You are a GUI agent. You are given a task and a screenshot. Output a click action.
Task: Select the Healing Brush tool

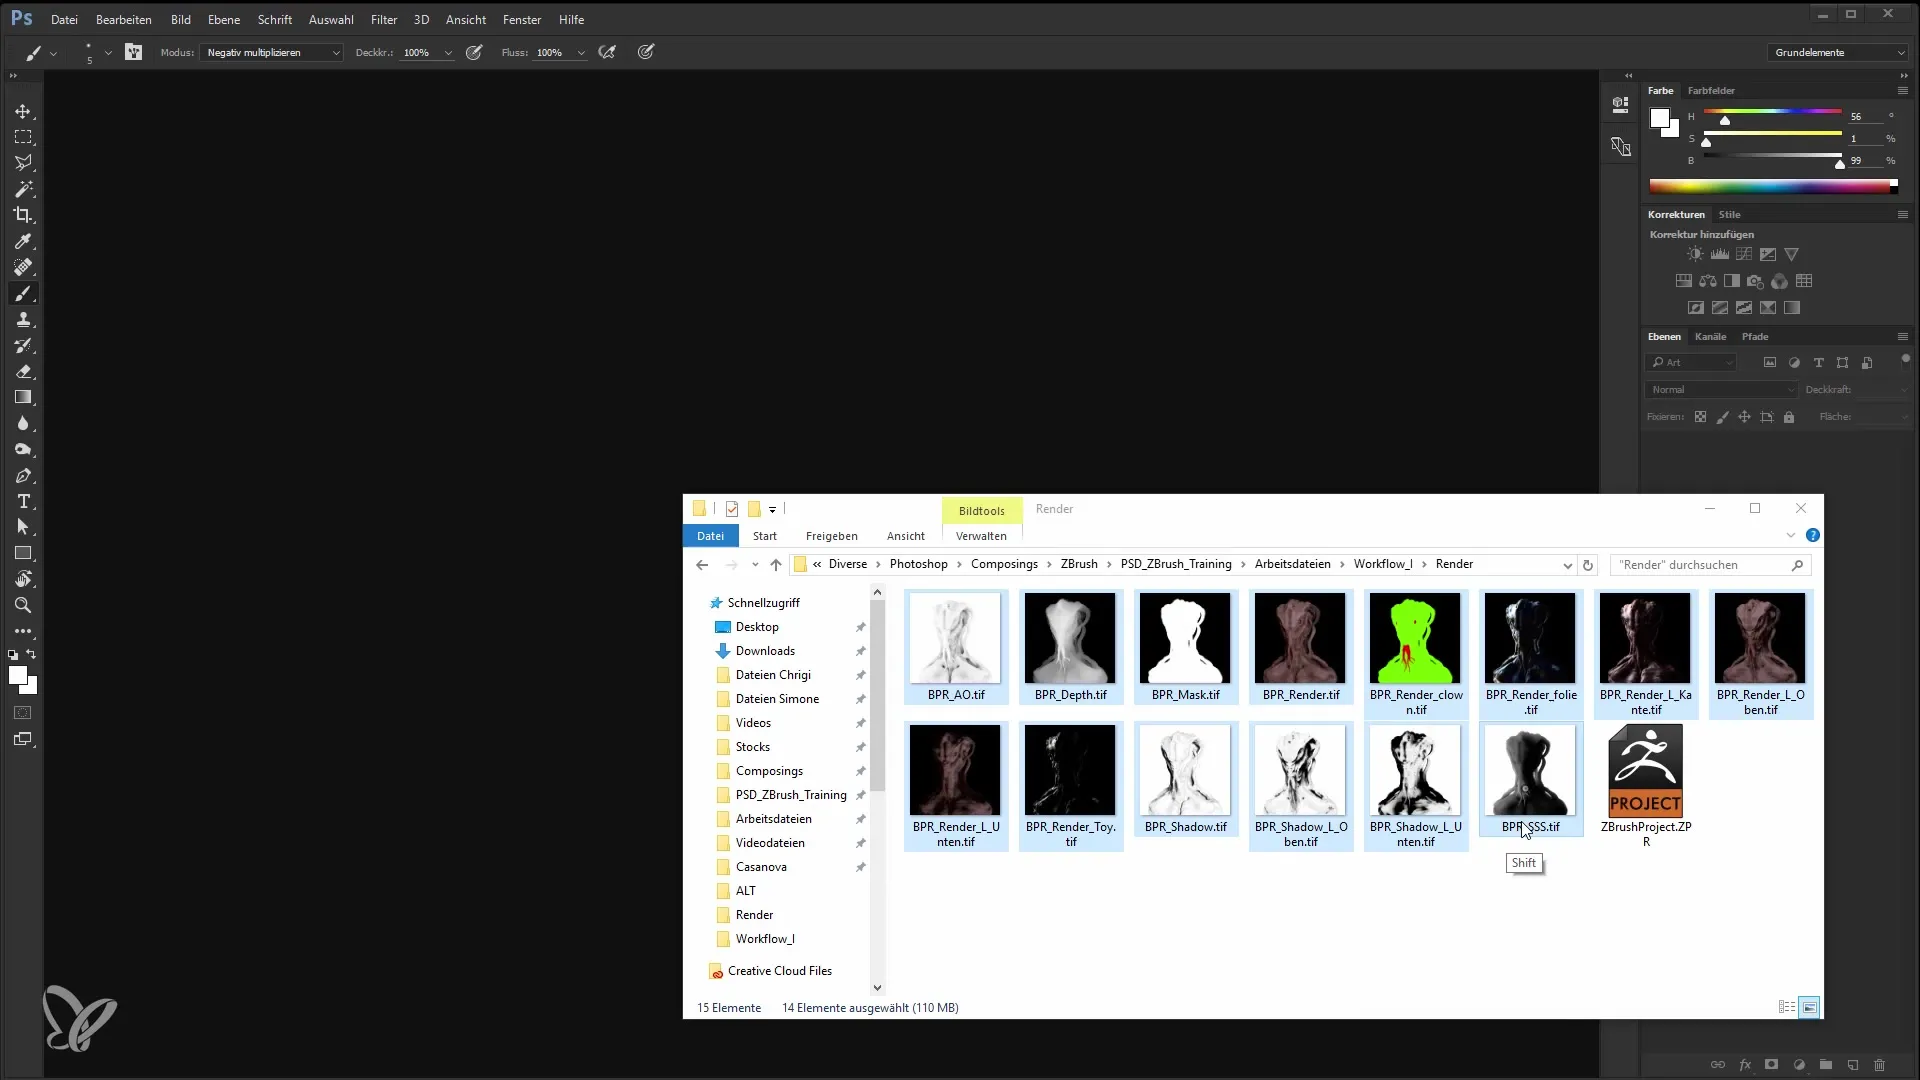pos(24,266)
